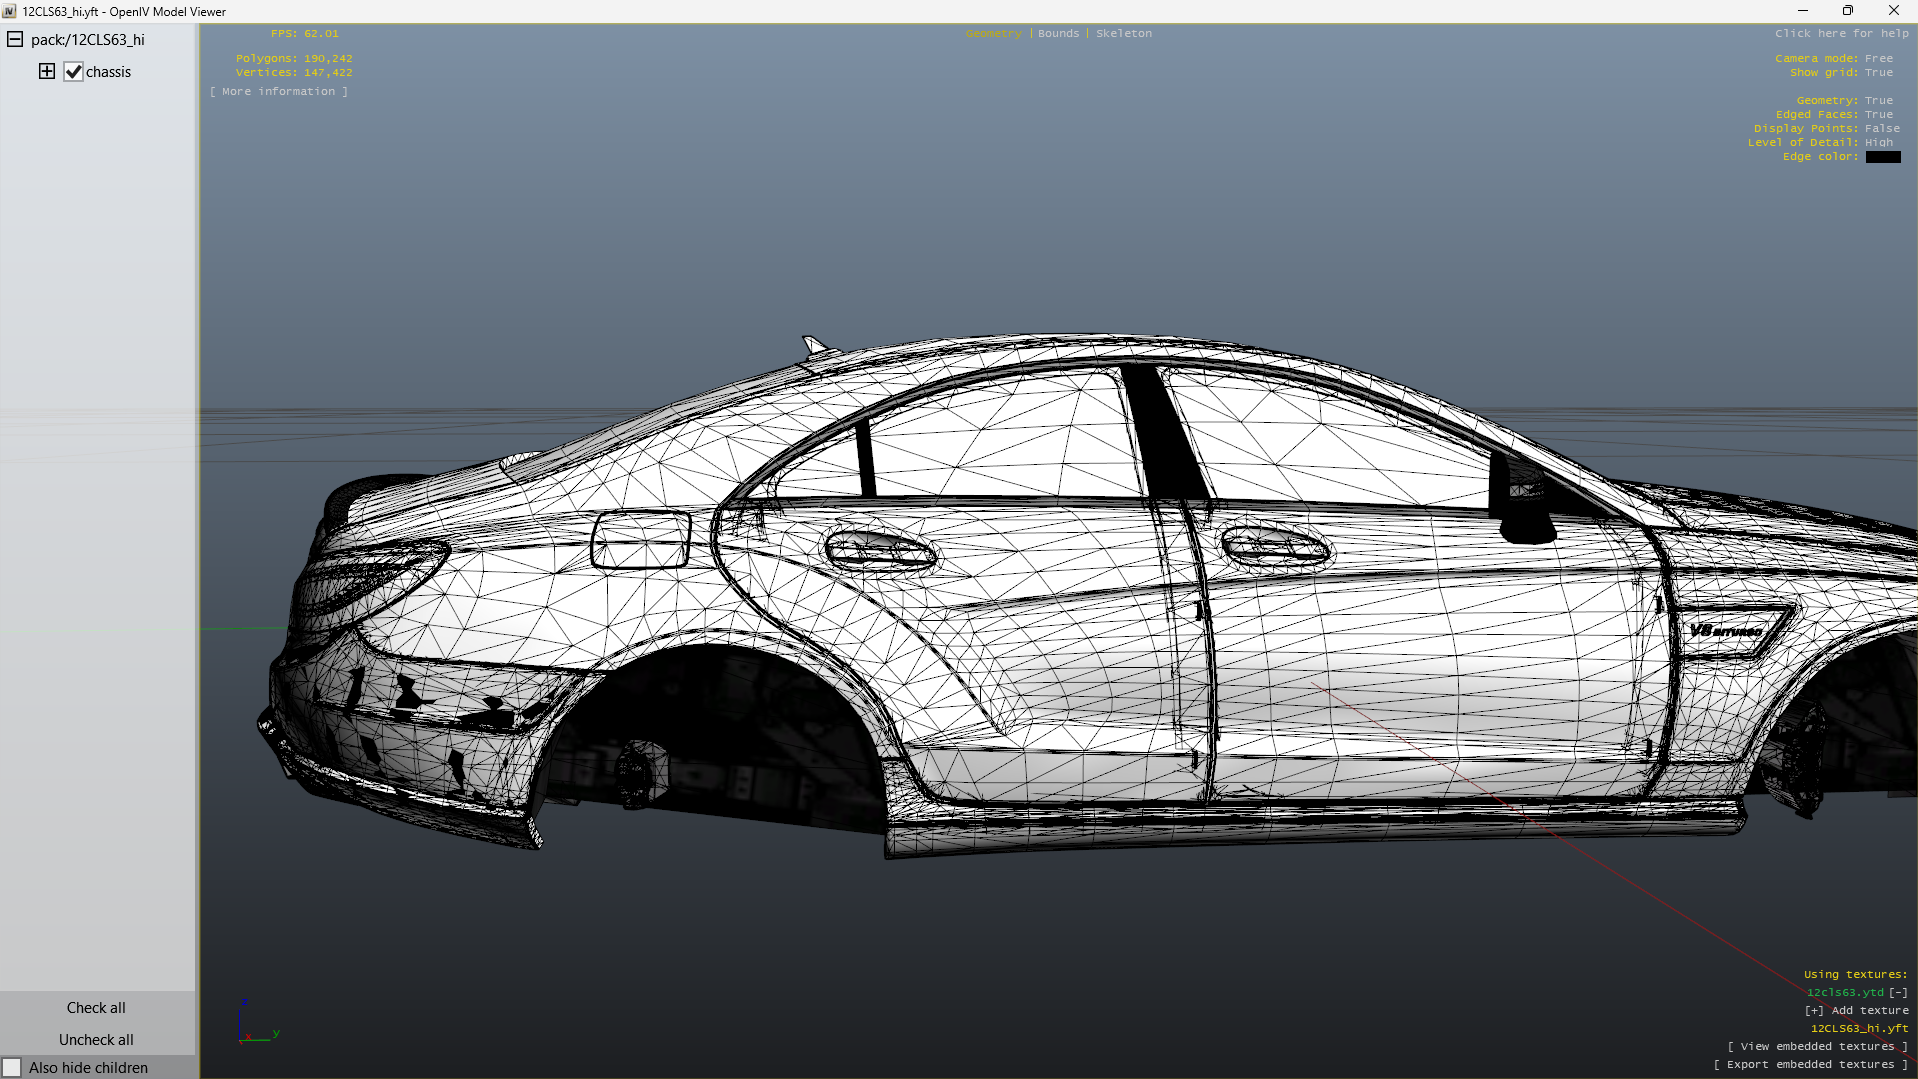Image resolution: width=1918 pixels, height=1079 pixels.
Task: Open the More information link
Action: pos(279,92)
